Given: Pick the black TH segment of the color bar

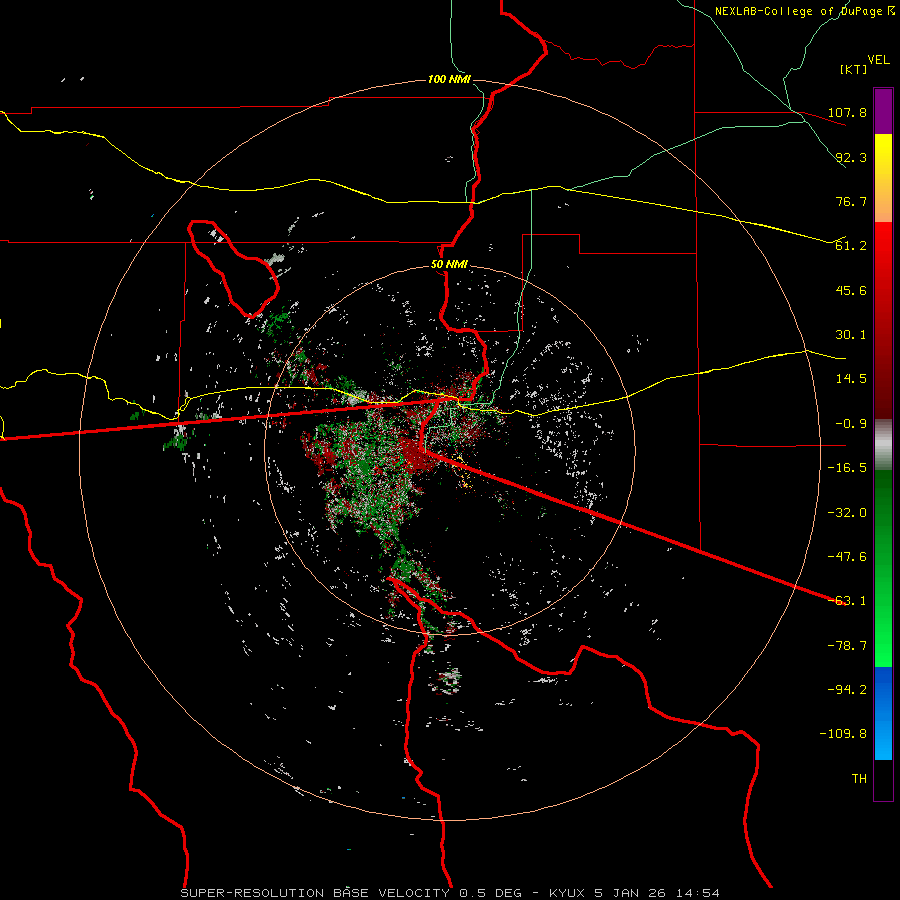Looking at the screenshot, I should [883, 780].
